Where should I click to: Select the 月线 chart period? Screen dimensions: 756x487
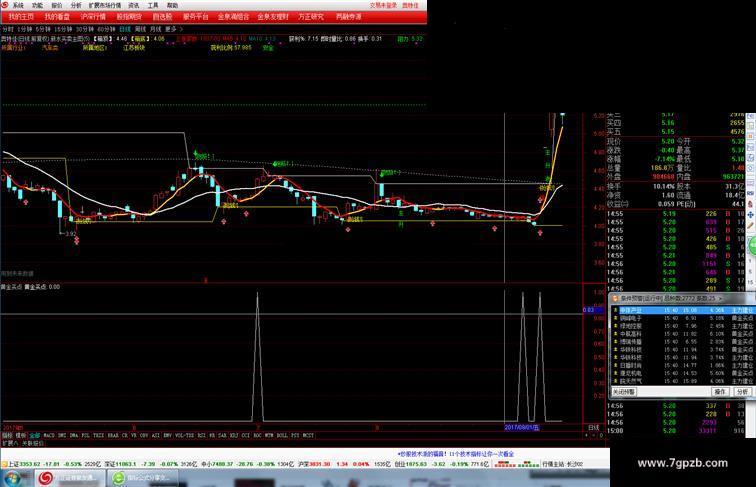tap(155, 29)
